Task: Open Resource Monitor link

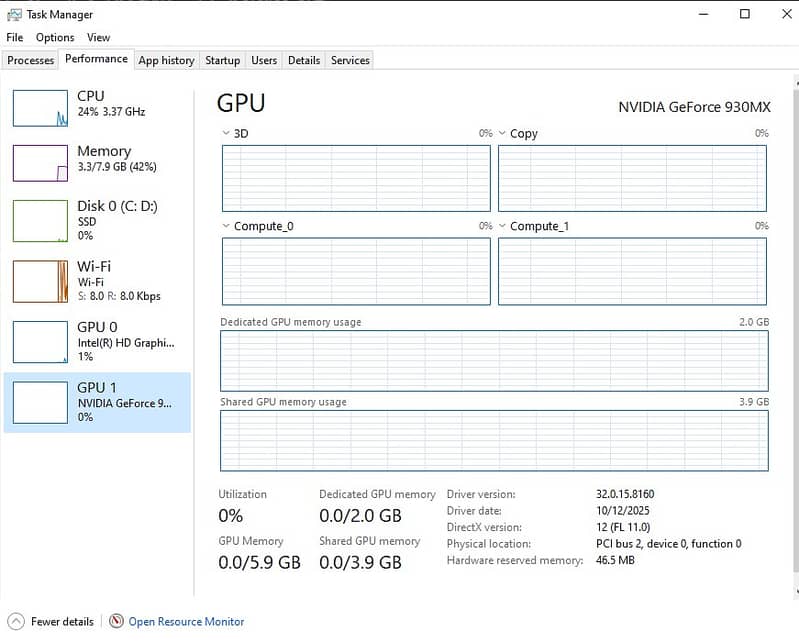Action: [186, 622]
